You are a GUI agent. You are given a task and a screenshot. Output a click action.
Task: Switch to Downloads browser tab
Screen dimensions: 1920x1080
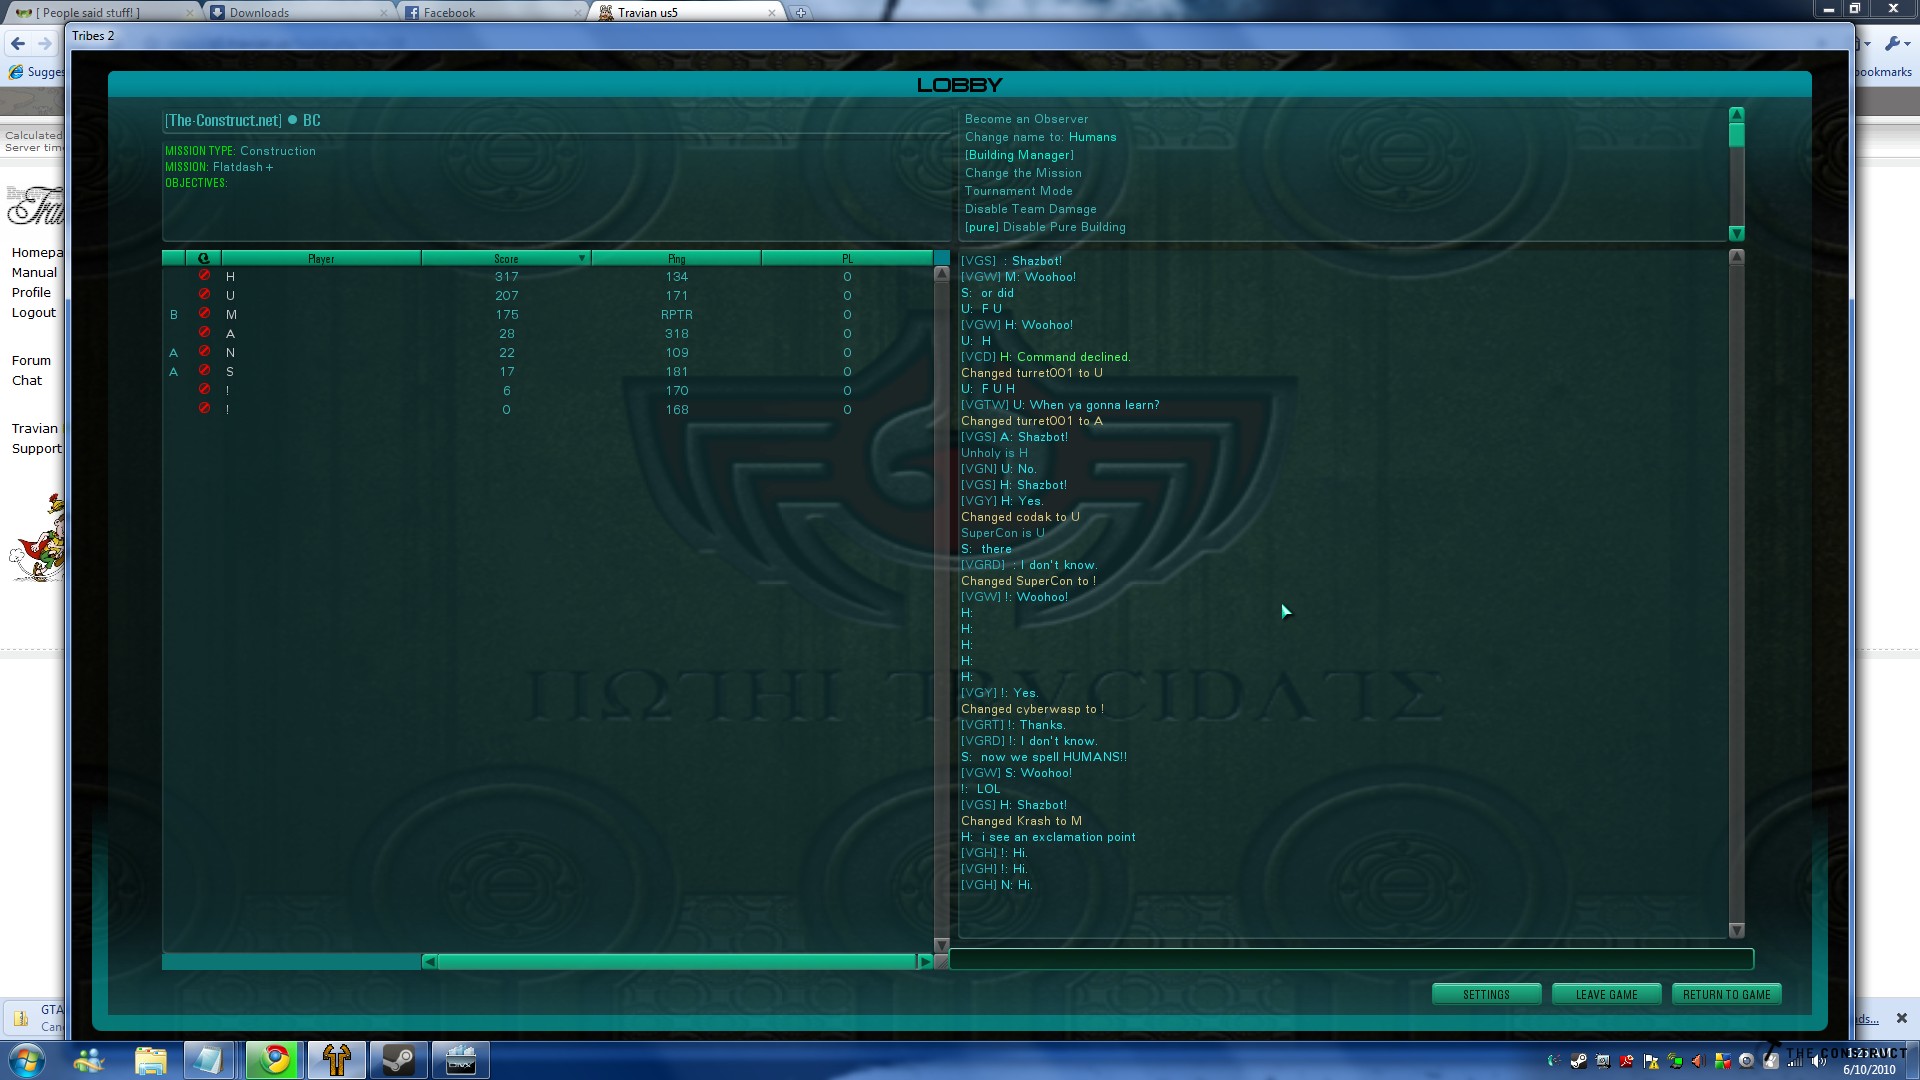[300, 12]
